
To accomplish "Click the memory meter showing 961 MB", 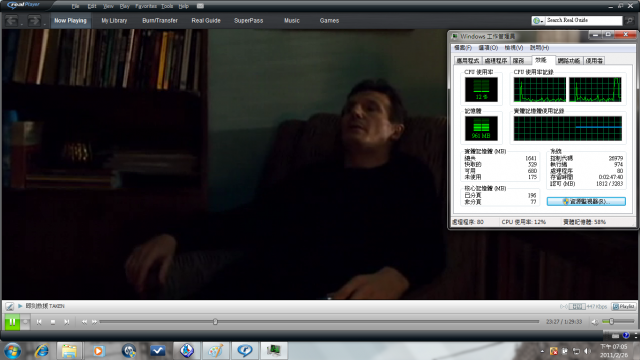I will click(481, 128).
